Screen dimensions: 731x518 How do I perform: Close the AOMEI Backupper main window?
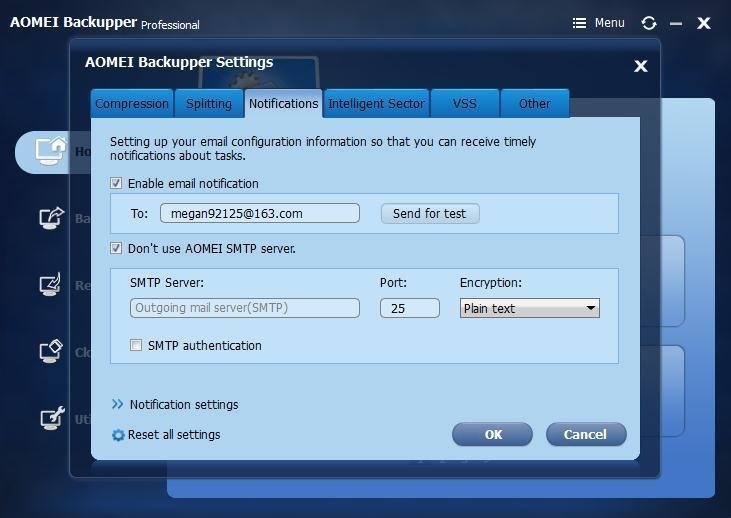tap(704, 23)
